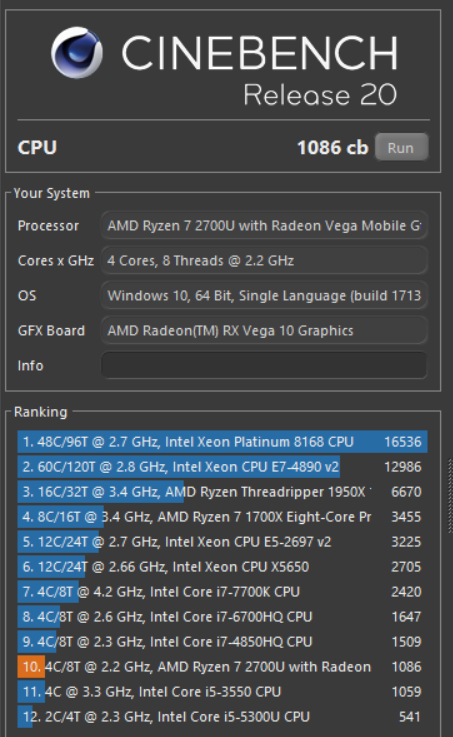Select the Xeon CPU X5650 ranking row
Screen dimensions: 453x737
(x=222, y=566)
